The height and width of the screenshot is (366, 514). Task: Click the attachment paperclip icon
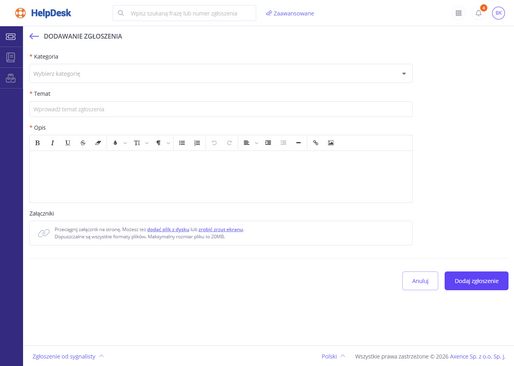[44, 233]
